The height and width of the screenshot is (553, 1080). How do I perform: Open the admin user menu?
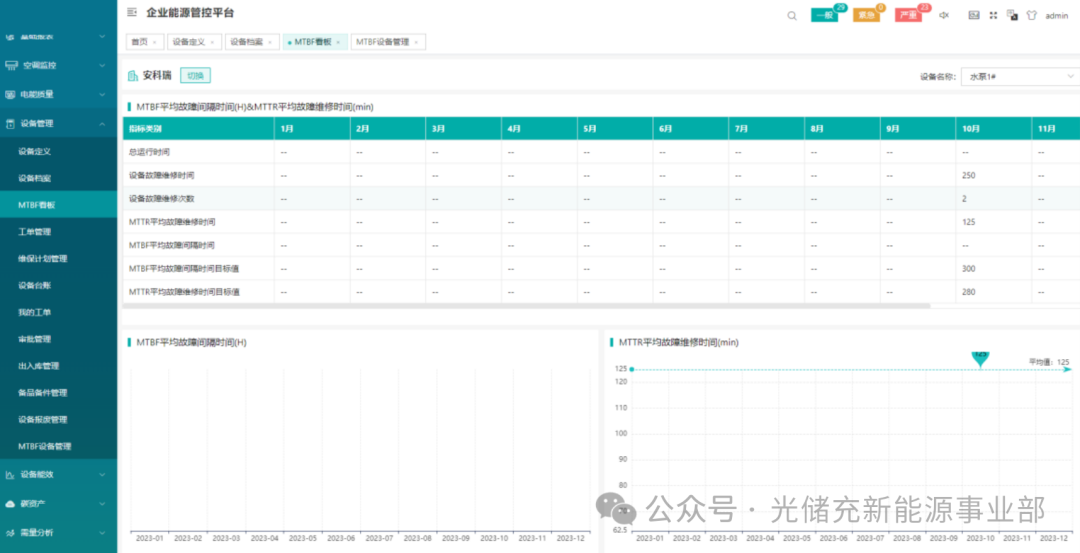[1057, 16]
